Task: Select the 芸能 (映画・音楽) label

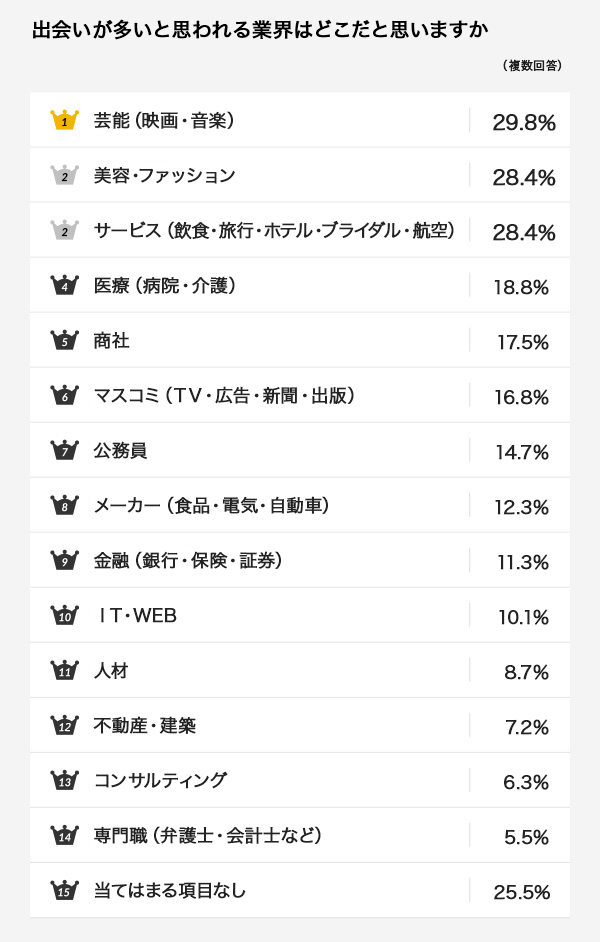Action: click(164, 121)
